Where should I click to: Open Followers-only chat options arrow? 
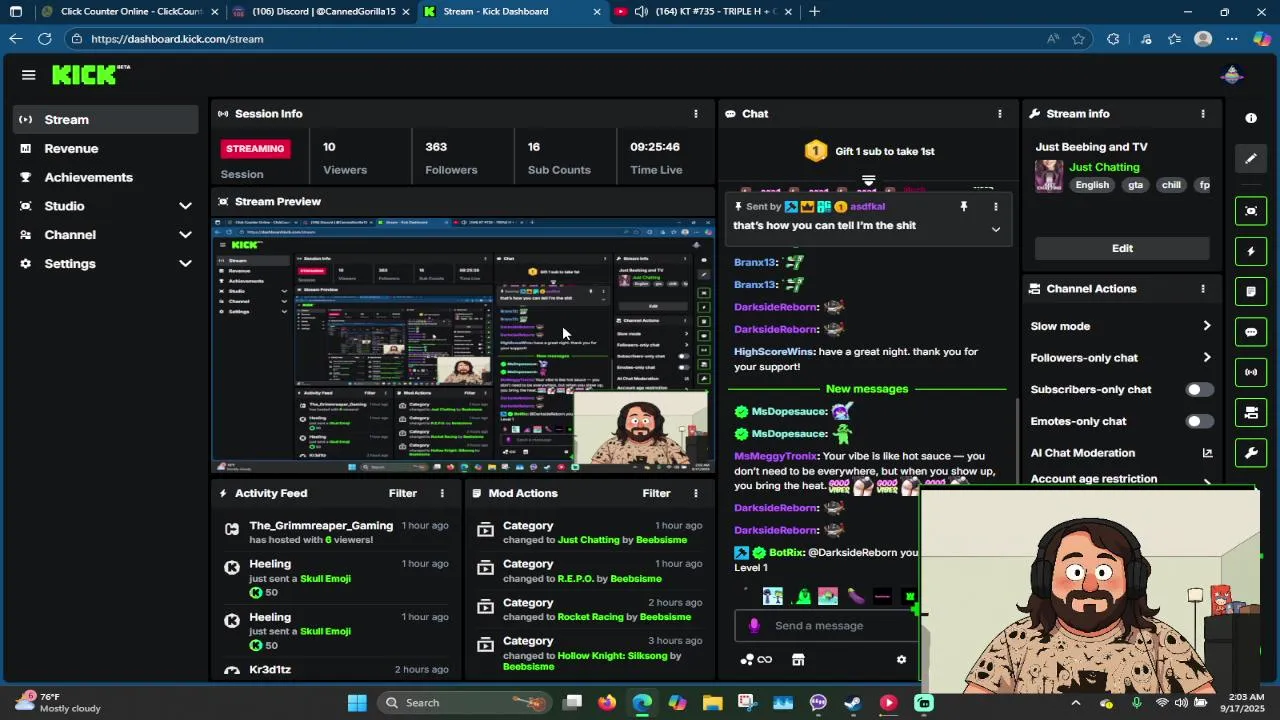coord(1207,358)
